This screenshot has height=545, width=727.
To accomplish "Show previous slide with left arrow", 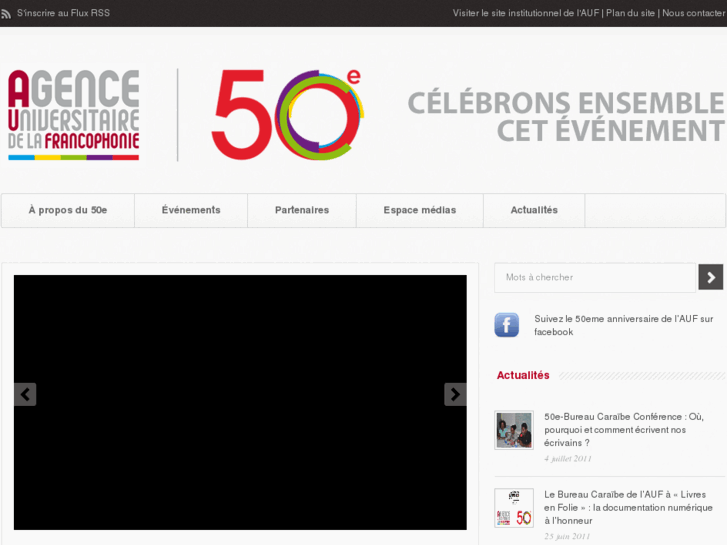I will [25, 394].
